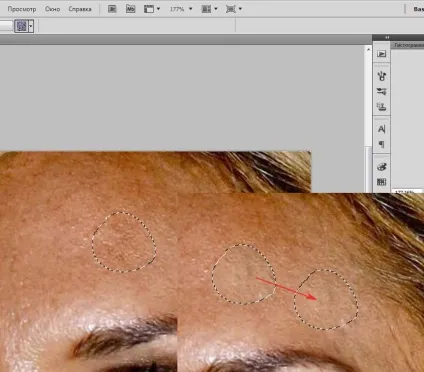Open the Brush Presets panel icon
424x372 pixels.
click(x=381, y=76)
